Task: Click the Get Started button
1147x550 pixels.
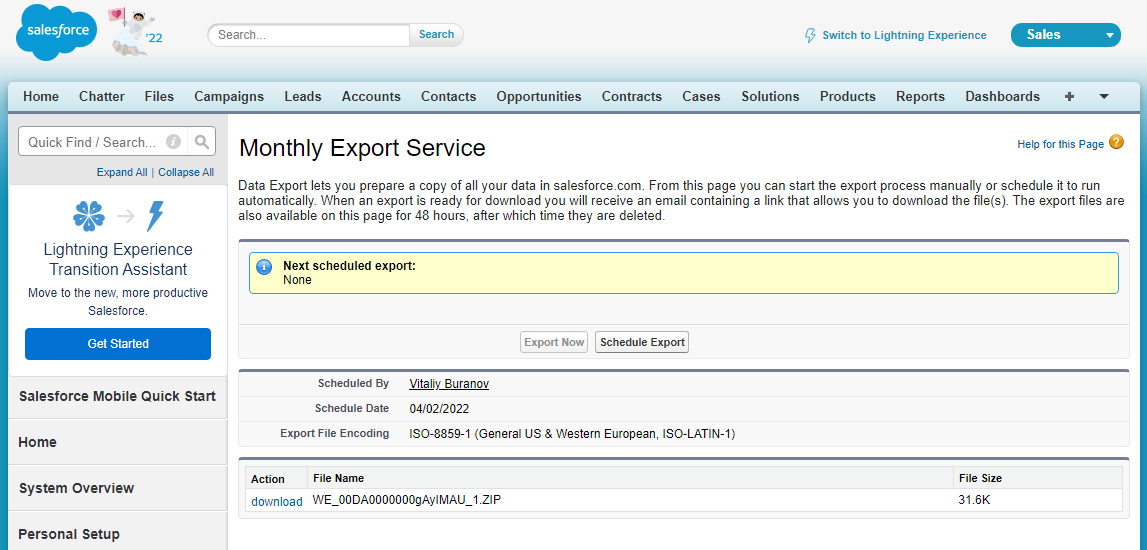Action: [x=118, y=344]
